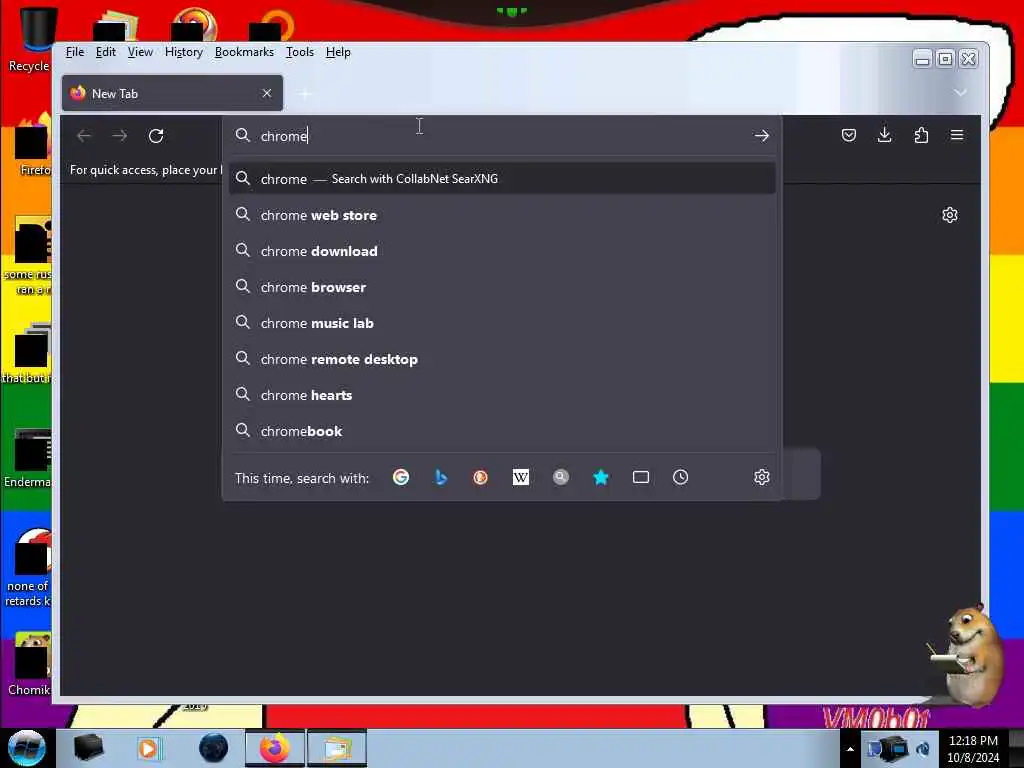Click the address bar containing chrome
This screenshot has width=1024, height=768.
[502, 136]
